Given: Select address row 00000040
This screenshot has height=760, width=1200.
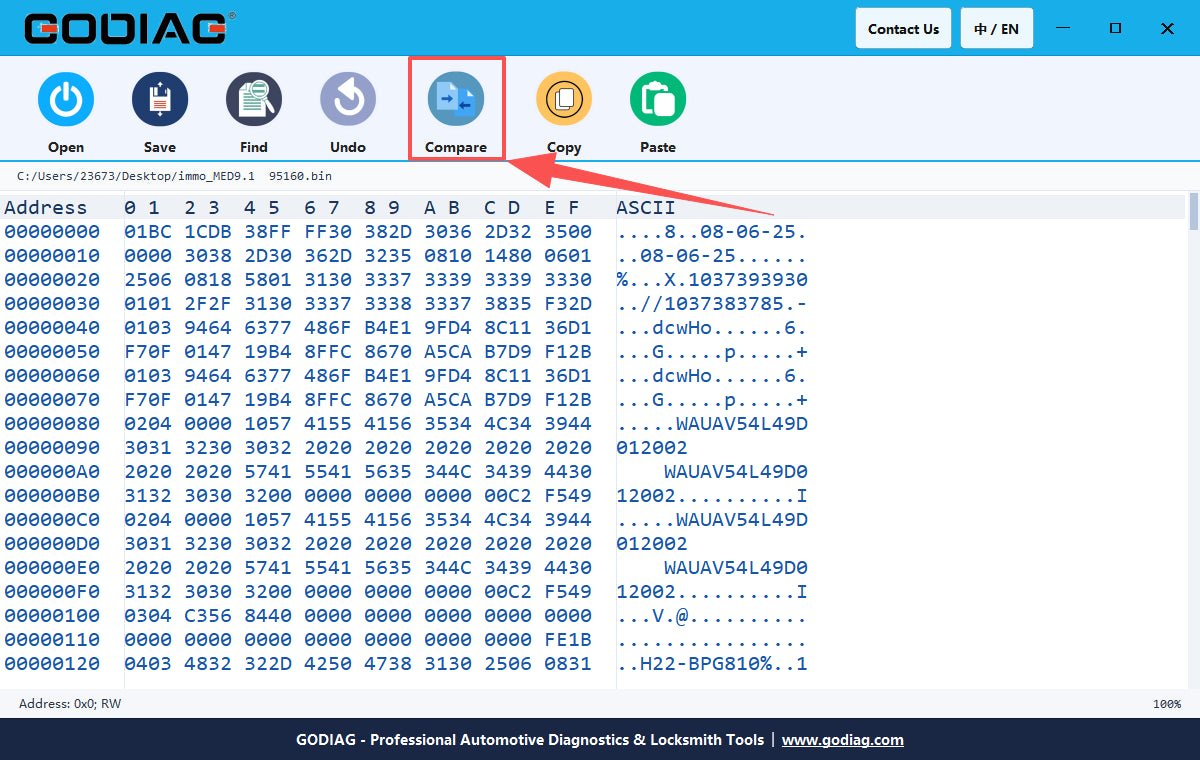Looking at the screenshot, I should coord(52,328).
